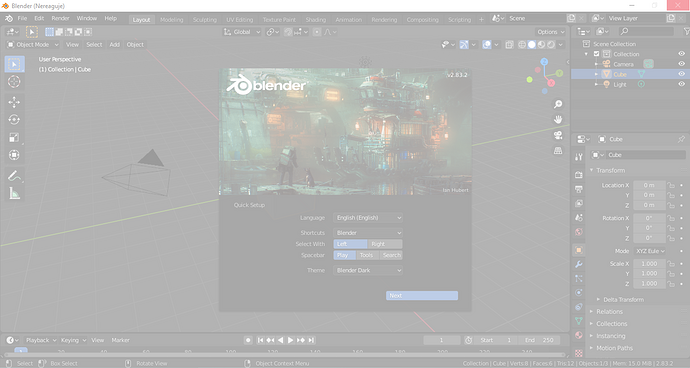The height and width of the screenshot is (368, 690).
Task: Select Right for Select With option
Action: (x=385, y=244)
